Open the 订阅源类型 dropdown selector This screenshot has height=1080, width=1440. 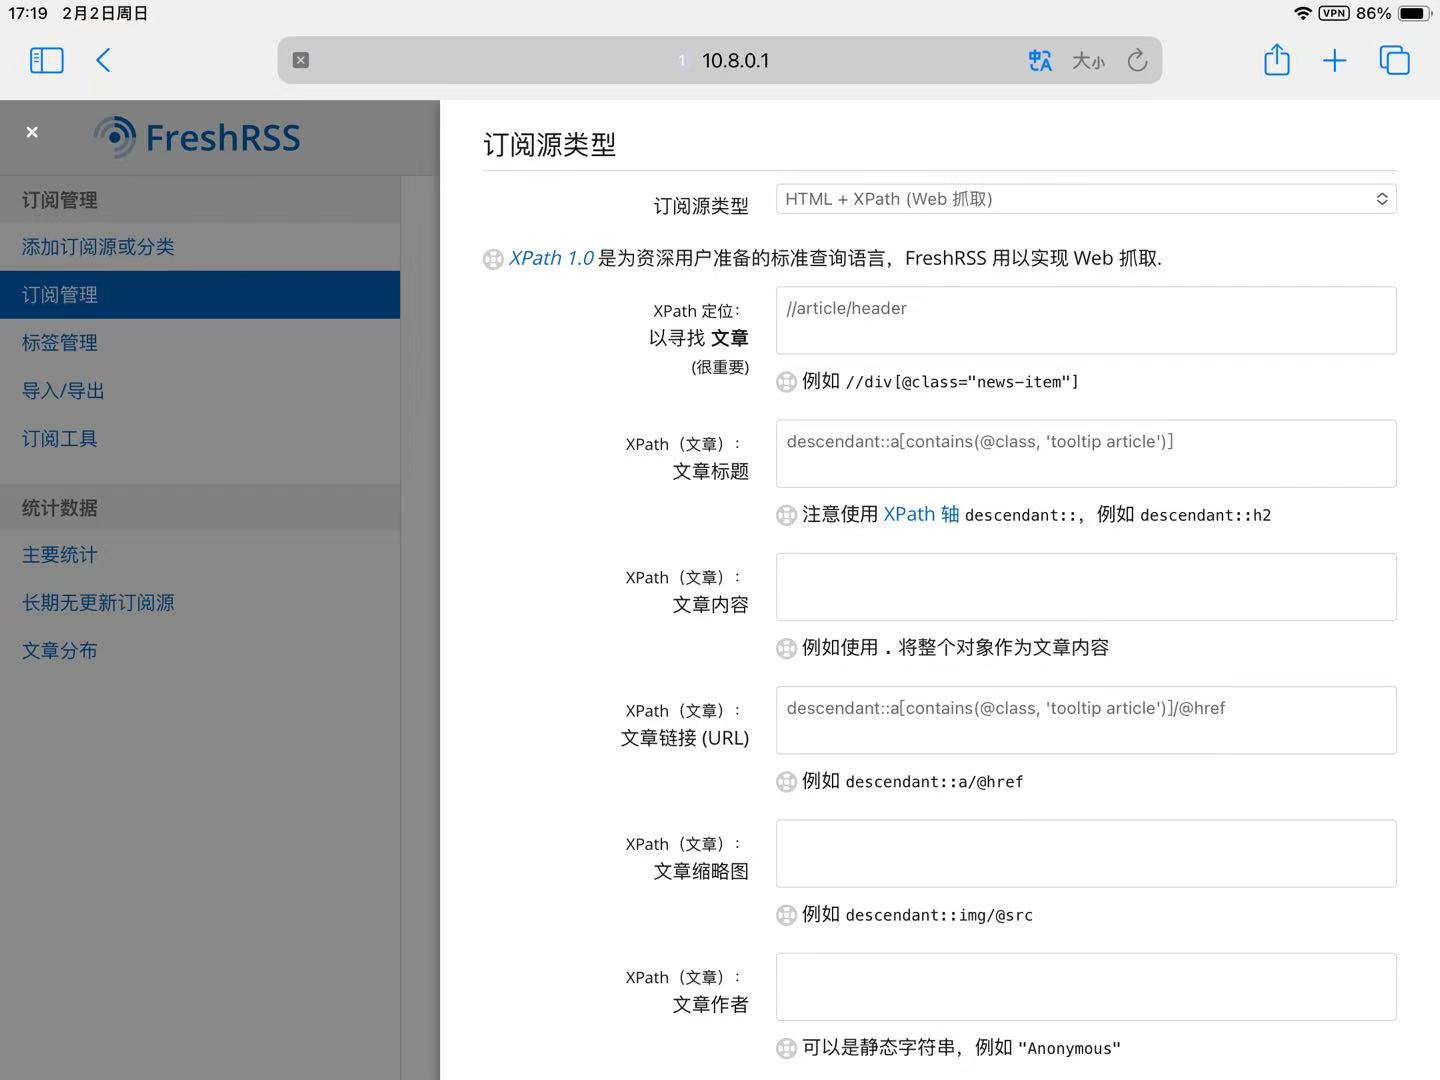[1086, 198]
